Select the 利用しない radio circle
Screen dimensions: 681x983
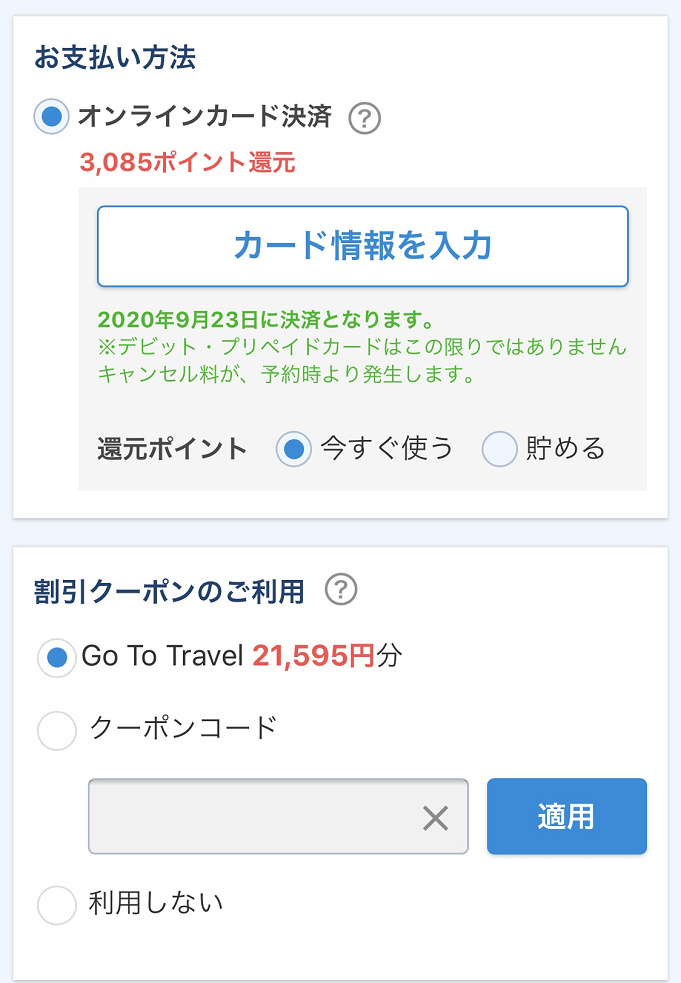tap(57, 905)
